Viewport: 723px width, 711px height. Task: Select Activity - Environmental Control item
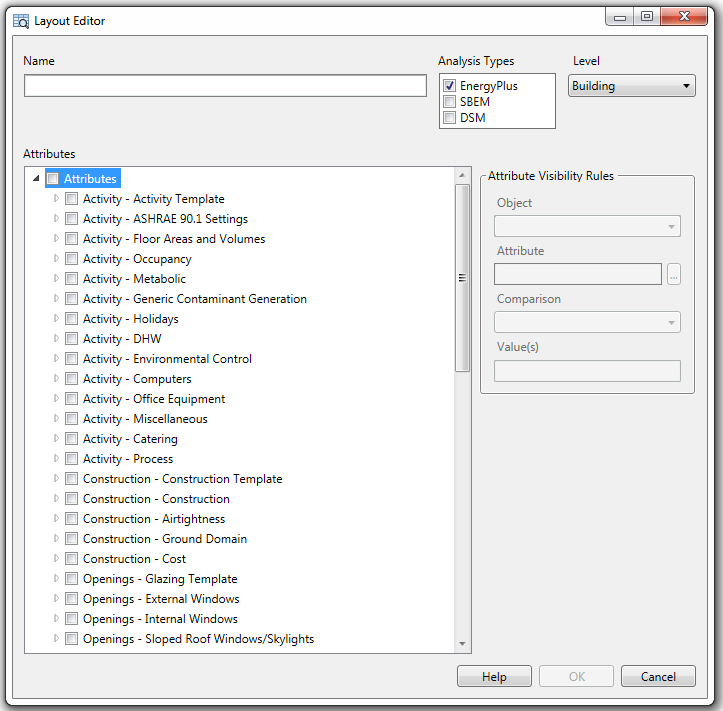[x=167, y=359]
